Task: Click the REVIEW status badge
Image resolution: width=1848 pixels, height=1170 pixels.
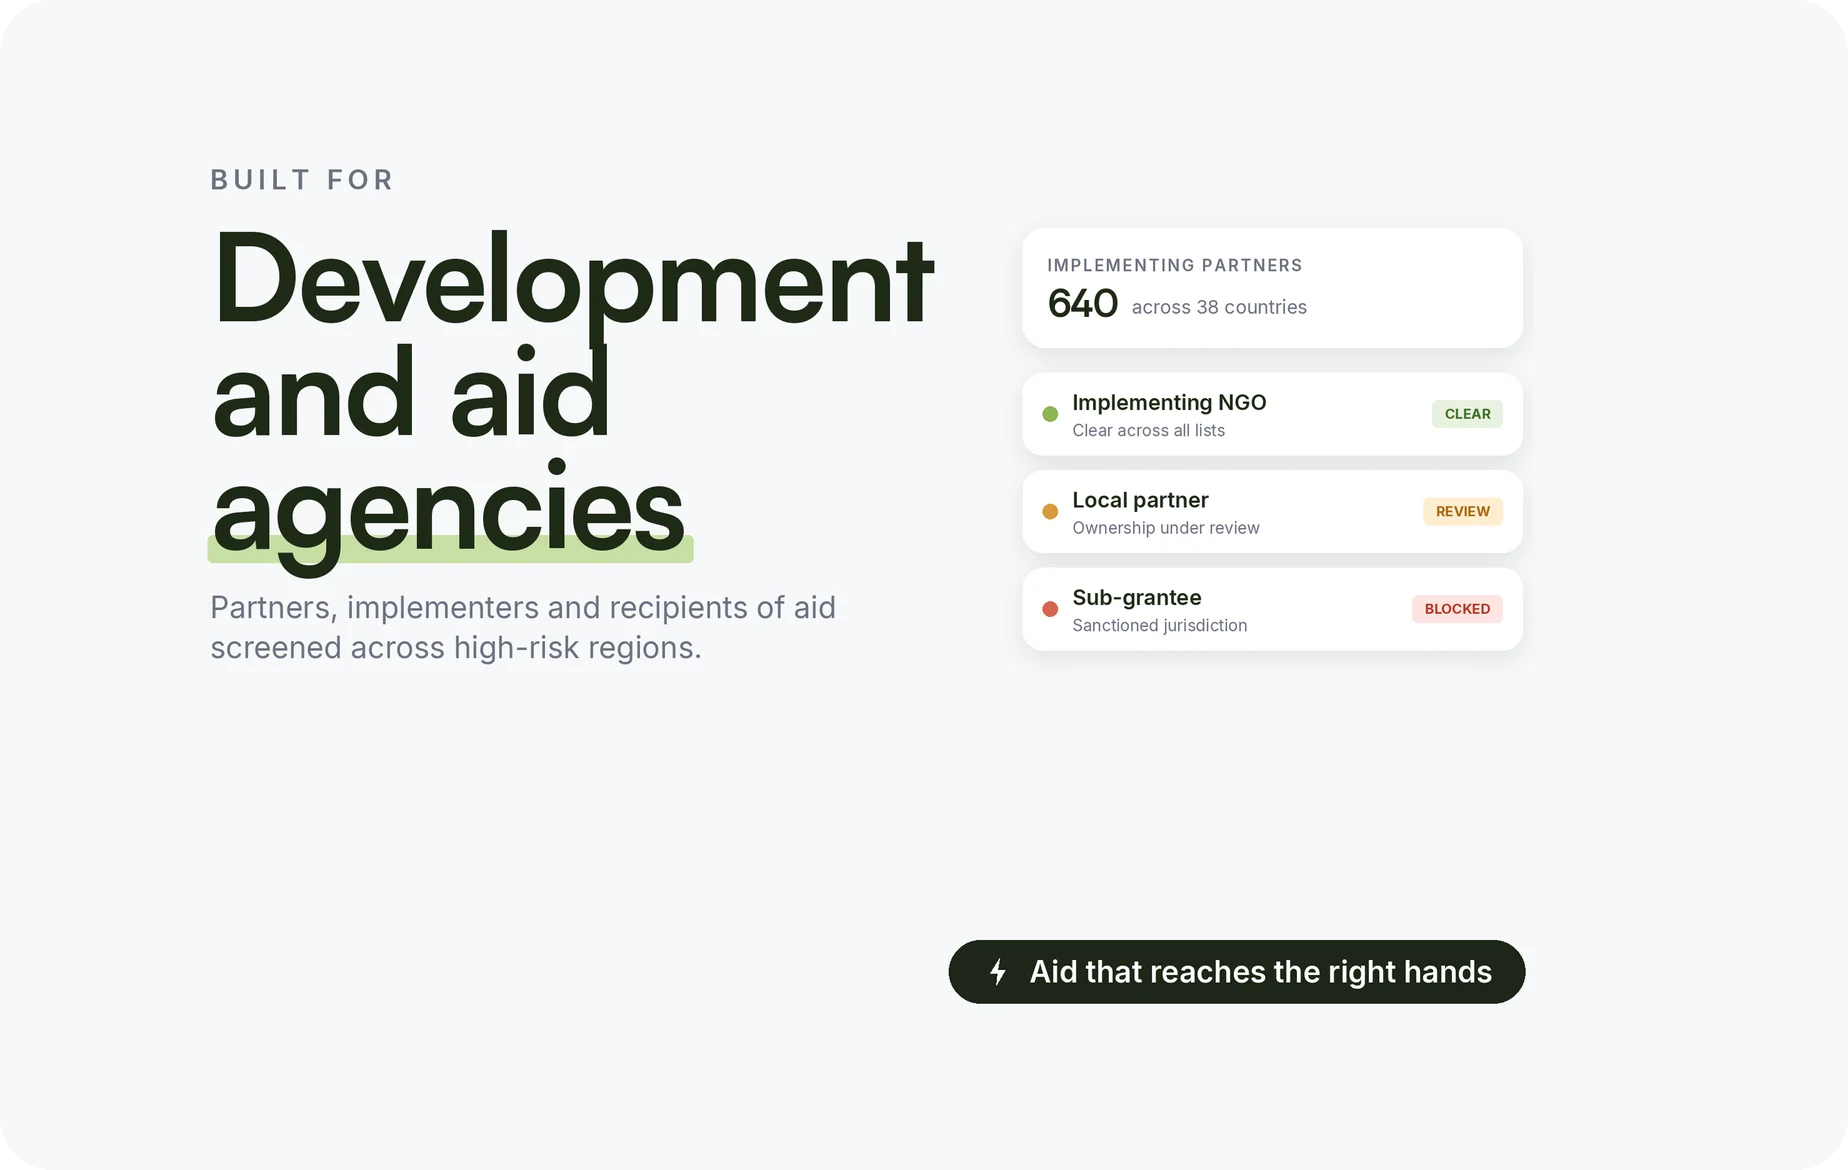Action: [x=1463, y=512]
